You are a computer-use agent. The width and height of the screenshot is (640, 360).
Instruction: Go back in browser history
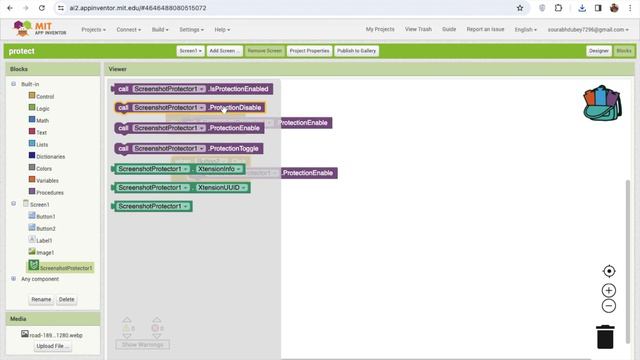coord(10,8)
